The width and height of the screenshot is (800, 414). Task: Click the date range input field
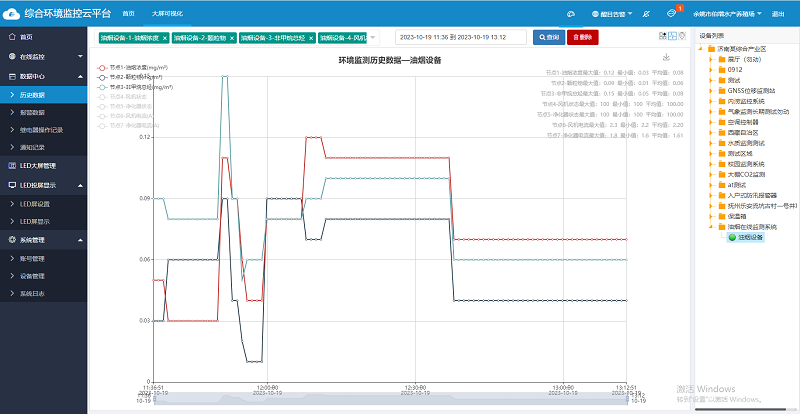[461, 37]
